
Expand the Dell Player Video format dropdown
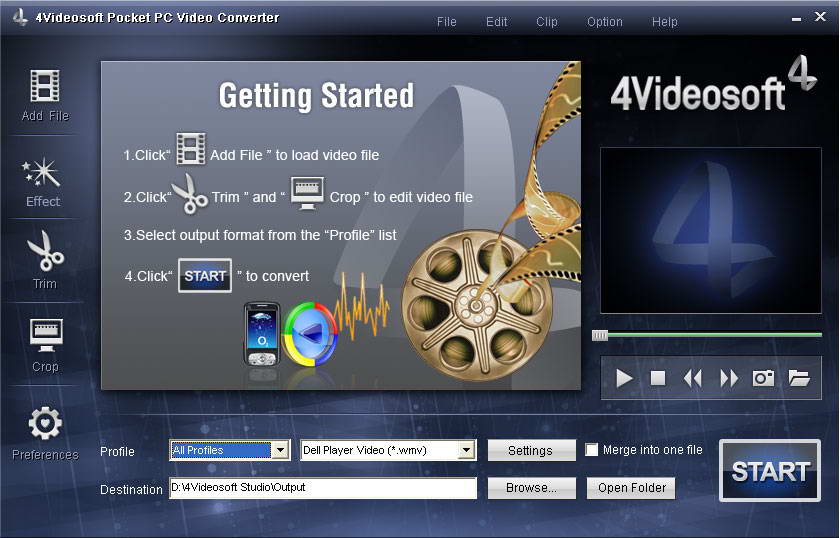click(x=467, y=450)
